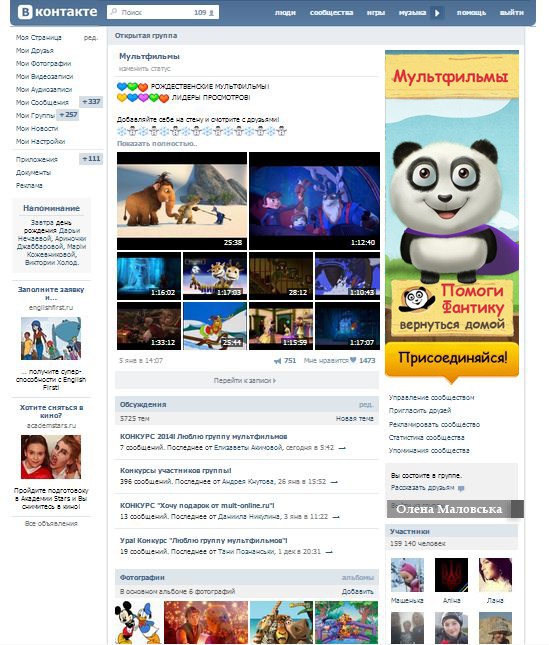The width and height of the screenshot is (549, 645).
Task: Open Документы in the sidebar
Action: 33,172
